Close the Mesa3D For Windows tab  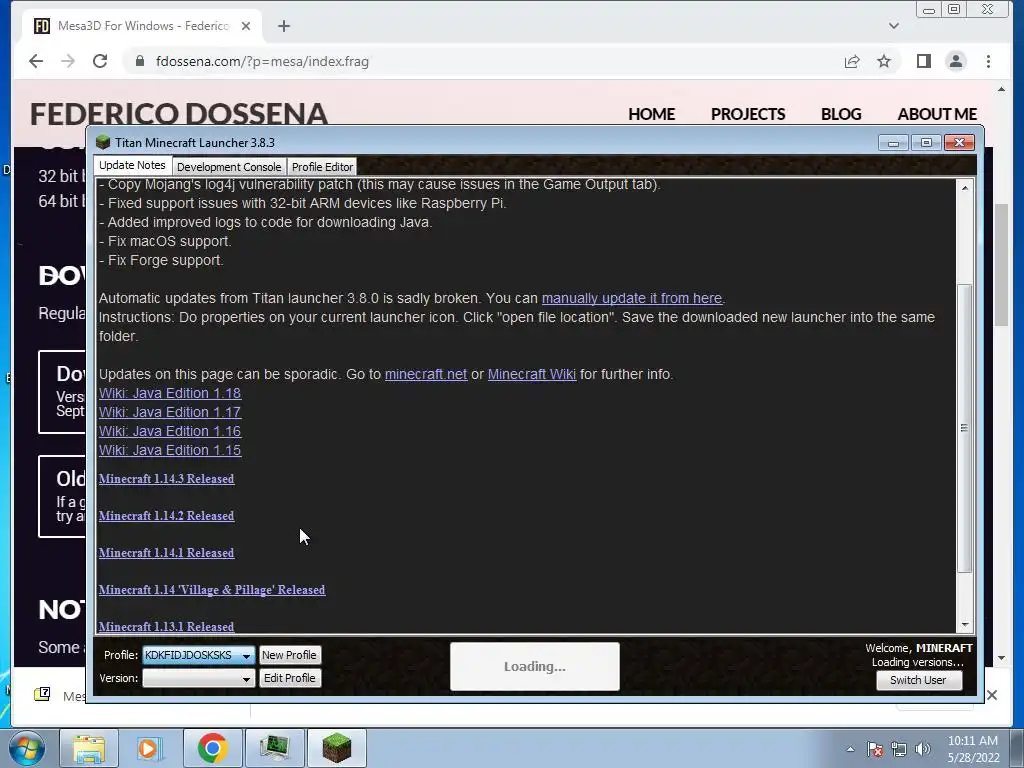(x=246, y=26)
